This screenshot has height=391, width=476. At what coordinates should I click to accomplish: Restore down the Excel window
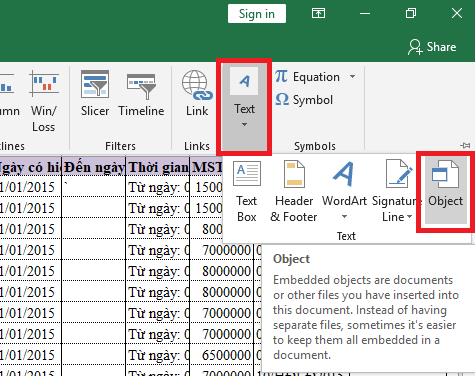coord(411,13)
